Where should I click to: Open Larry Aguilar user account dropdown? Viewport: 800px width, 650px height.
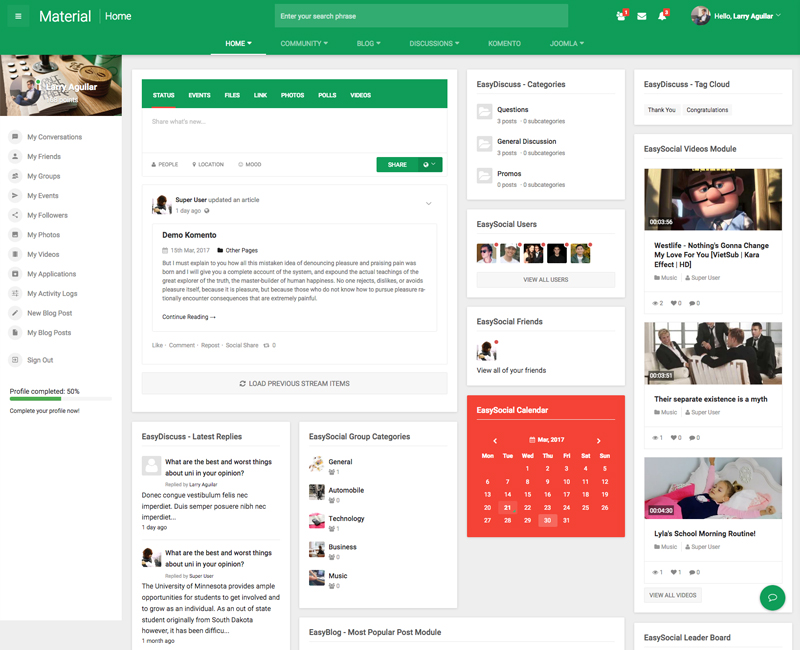[735, 16]
